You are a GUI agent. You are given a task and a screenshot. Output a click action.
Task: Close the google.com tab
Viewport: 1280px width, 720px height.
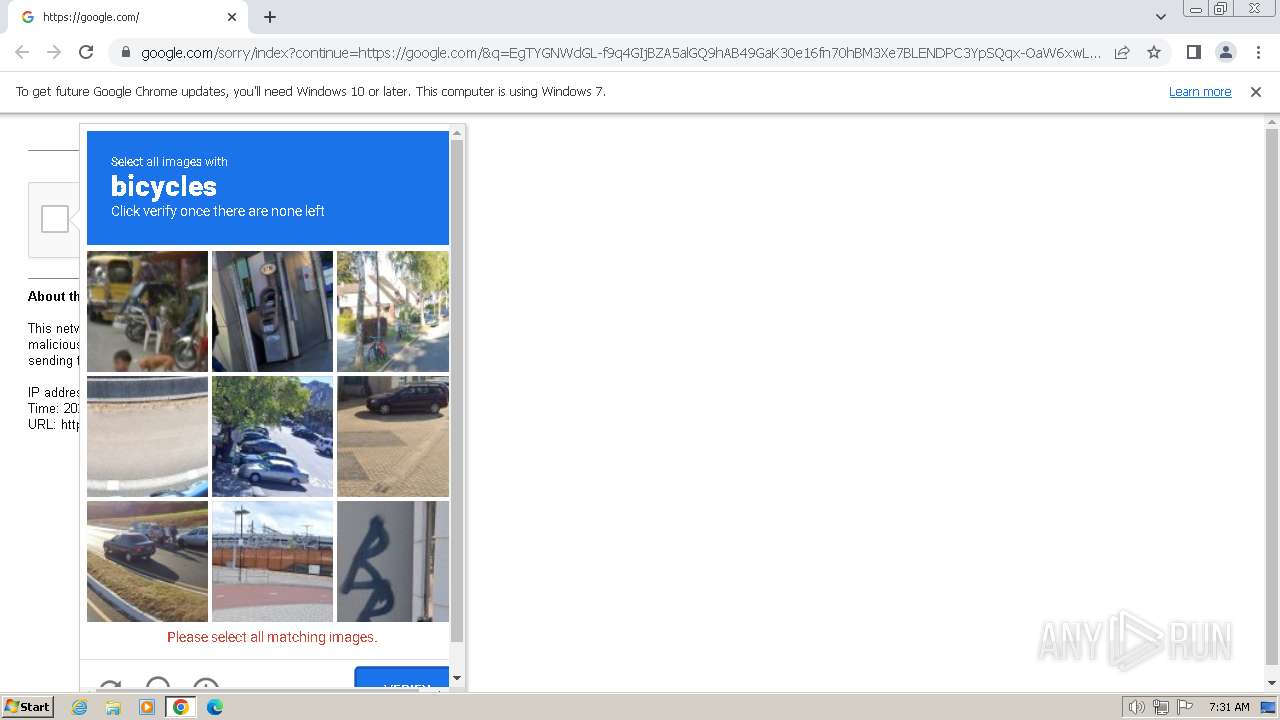click(232, 17)
